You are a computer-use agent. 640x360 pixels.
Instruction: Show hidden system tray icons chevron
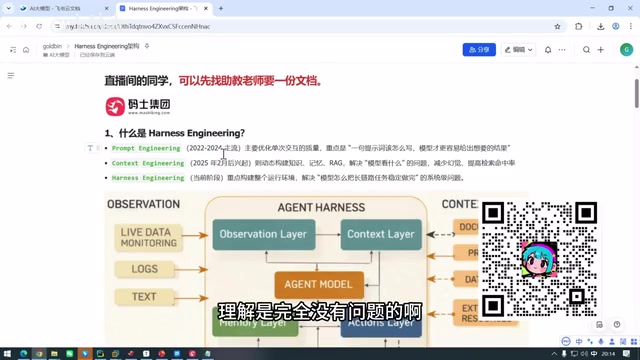(x=554, y=353)
